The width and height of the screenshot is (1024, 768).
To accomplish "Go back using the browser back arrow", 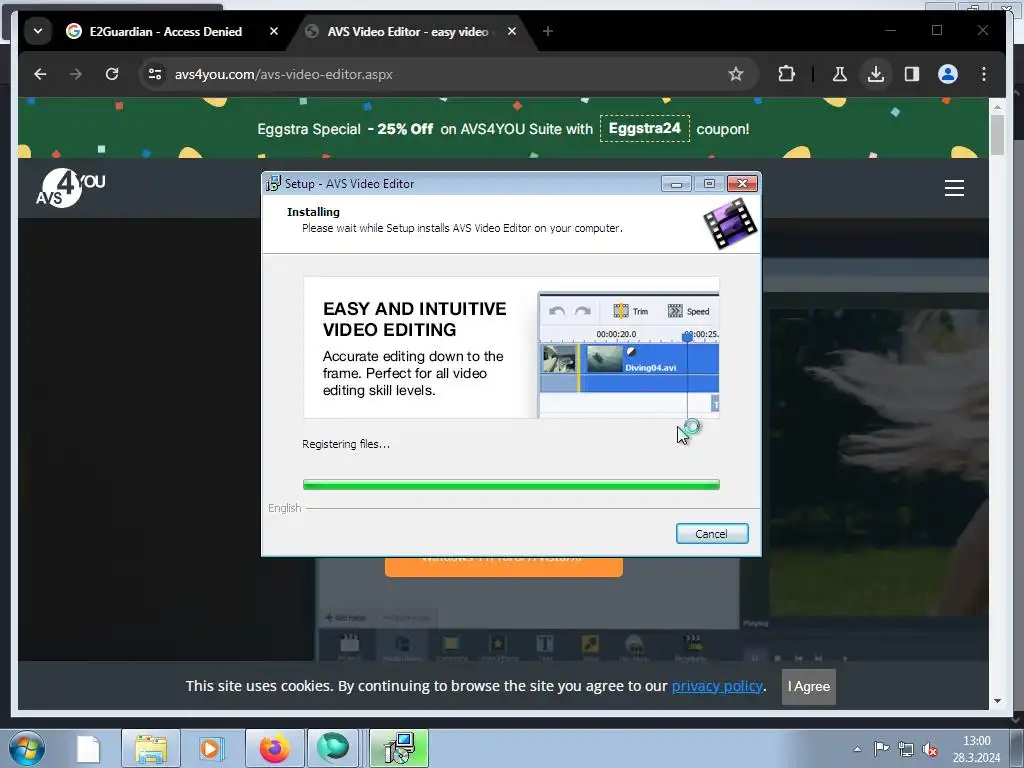I will point(40,74).
